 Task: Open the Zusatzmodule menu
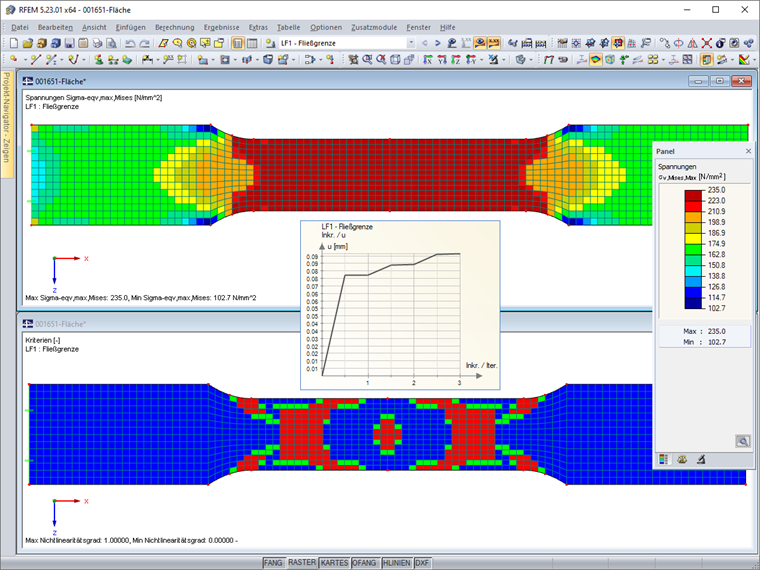(x=374, y=28)
